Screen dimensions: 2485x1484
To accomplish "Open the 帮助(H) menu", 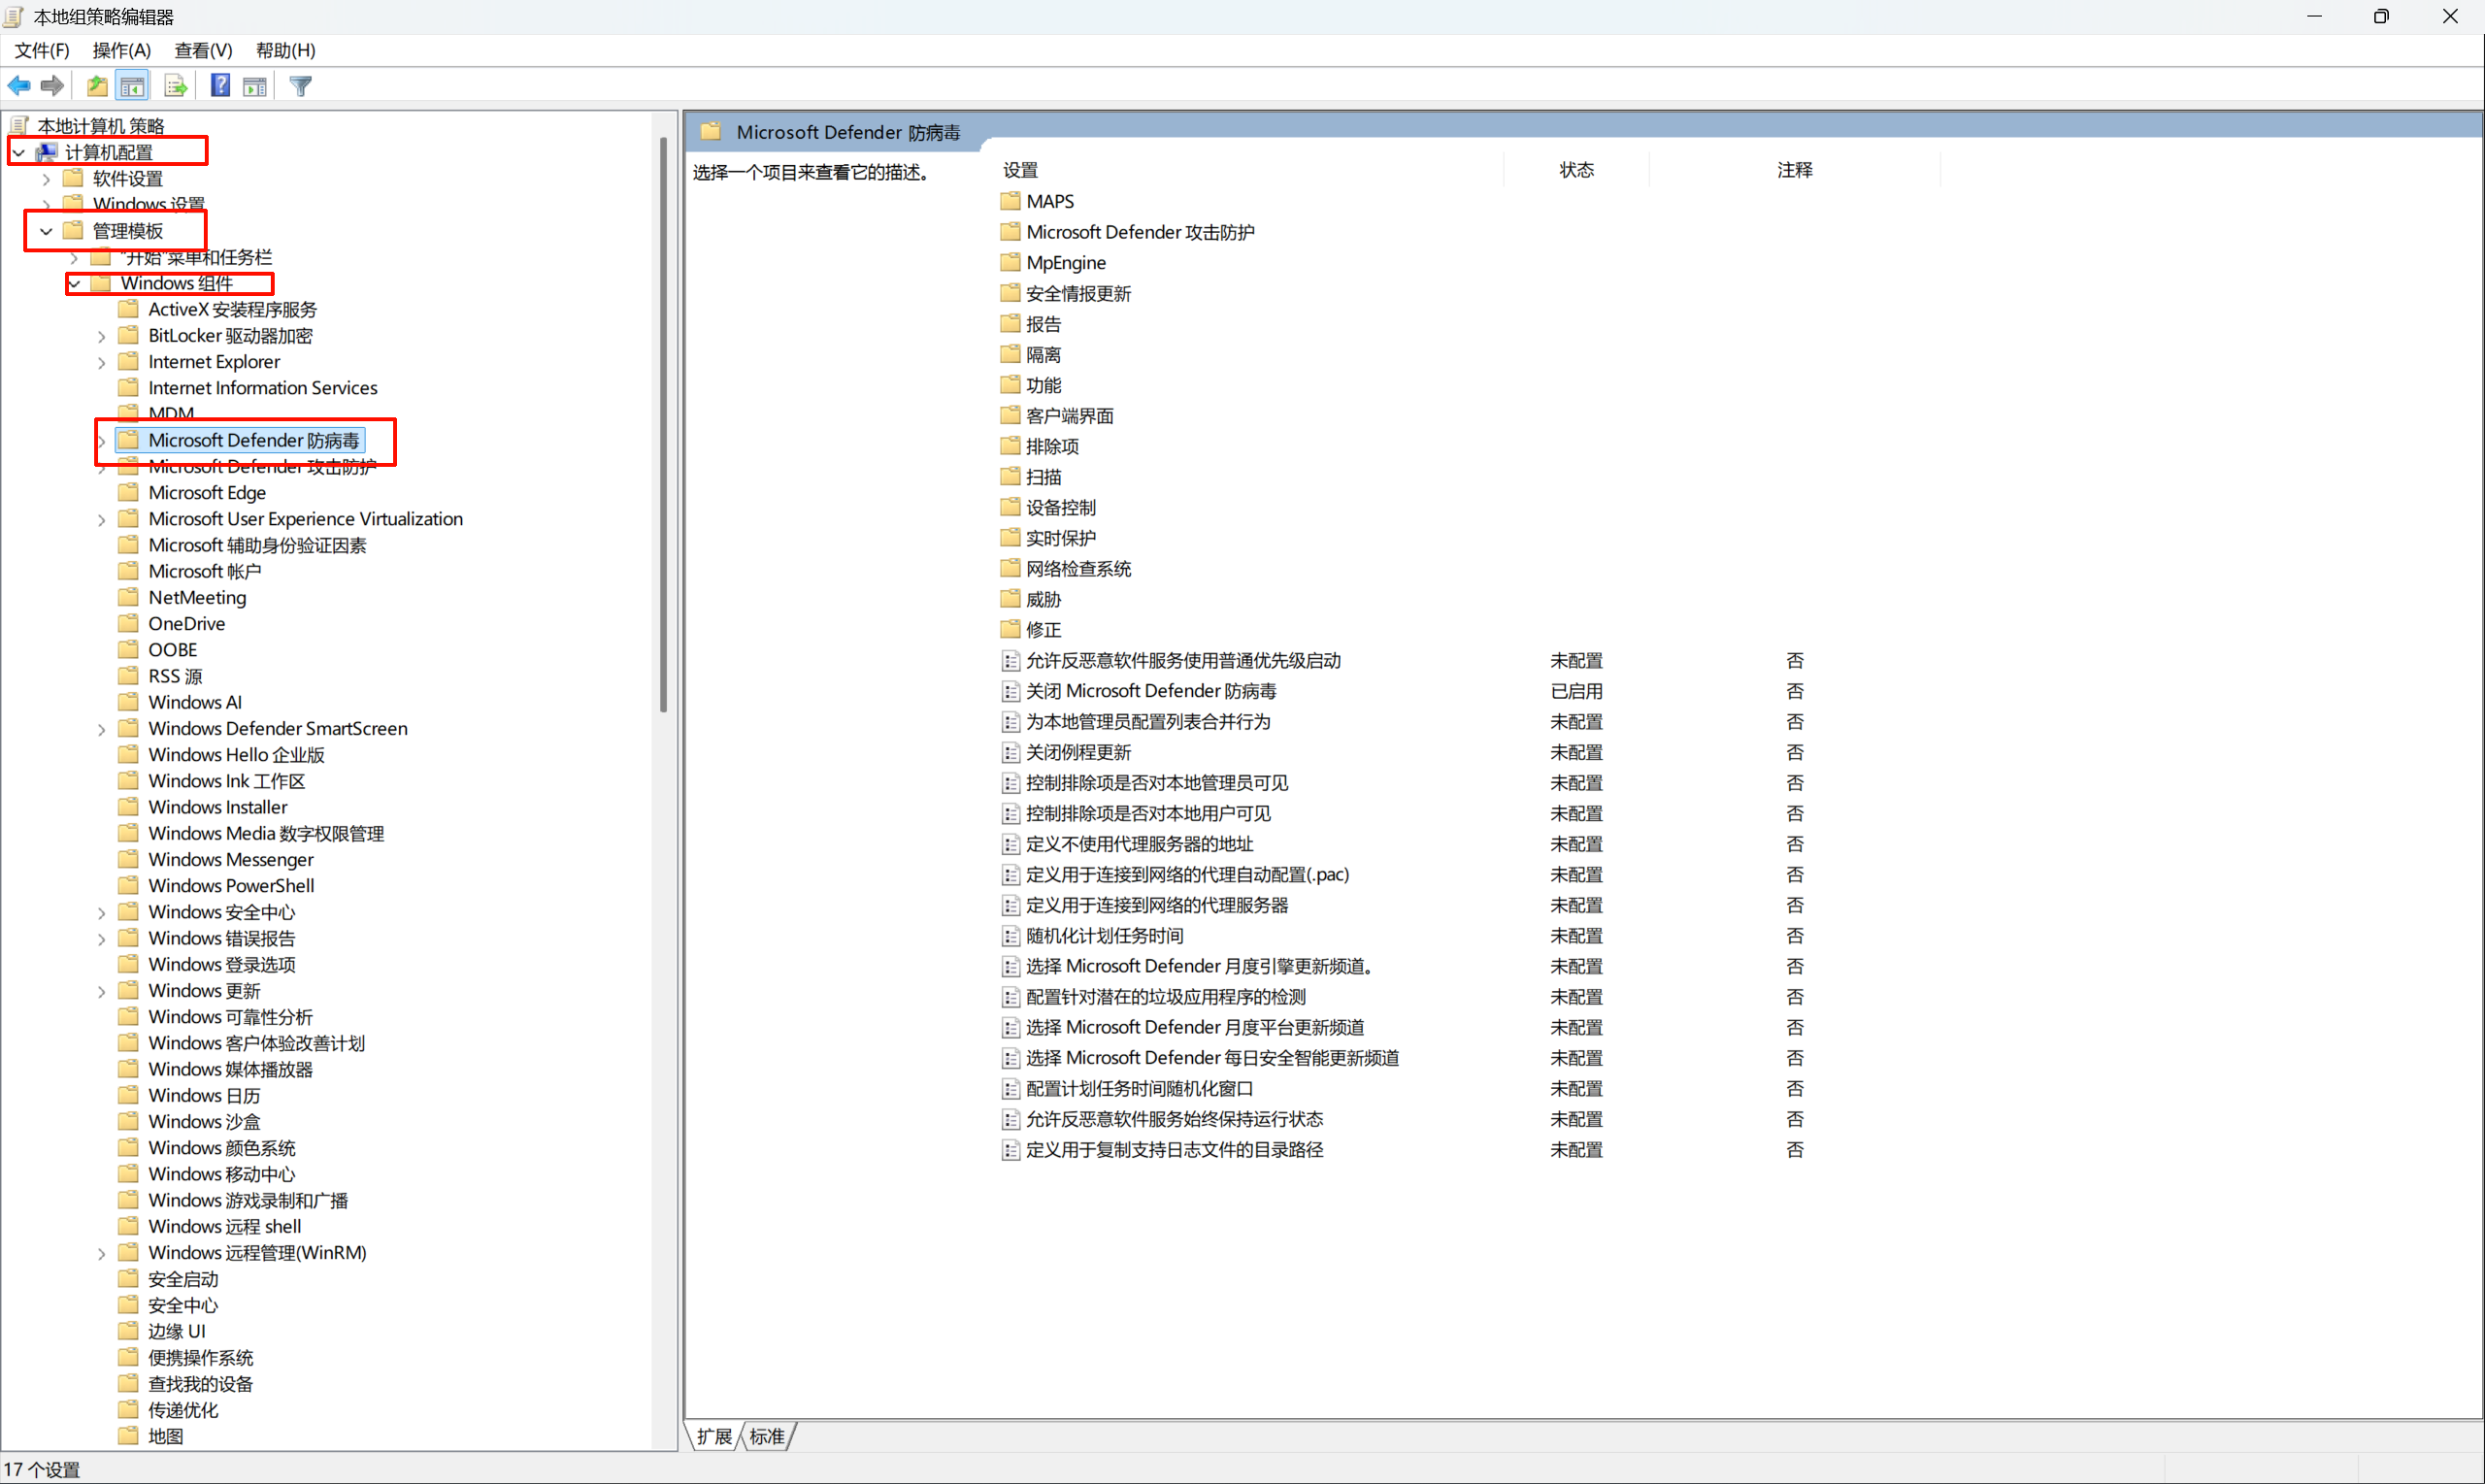I will point(285,50).
